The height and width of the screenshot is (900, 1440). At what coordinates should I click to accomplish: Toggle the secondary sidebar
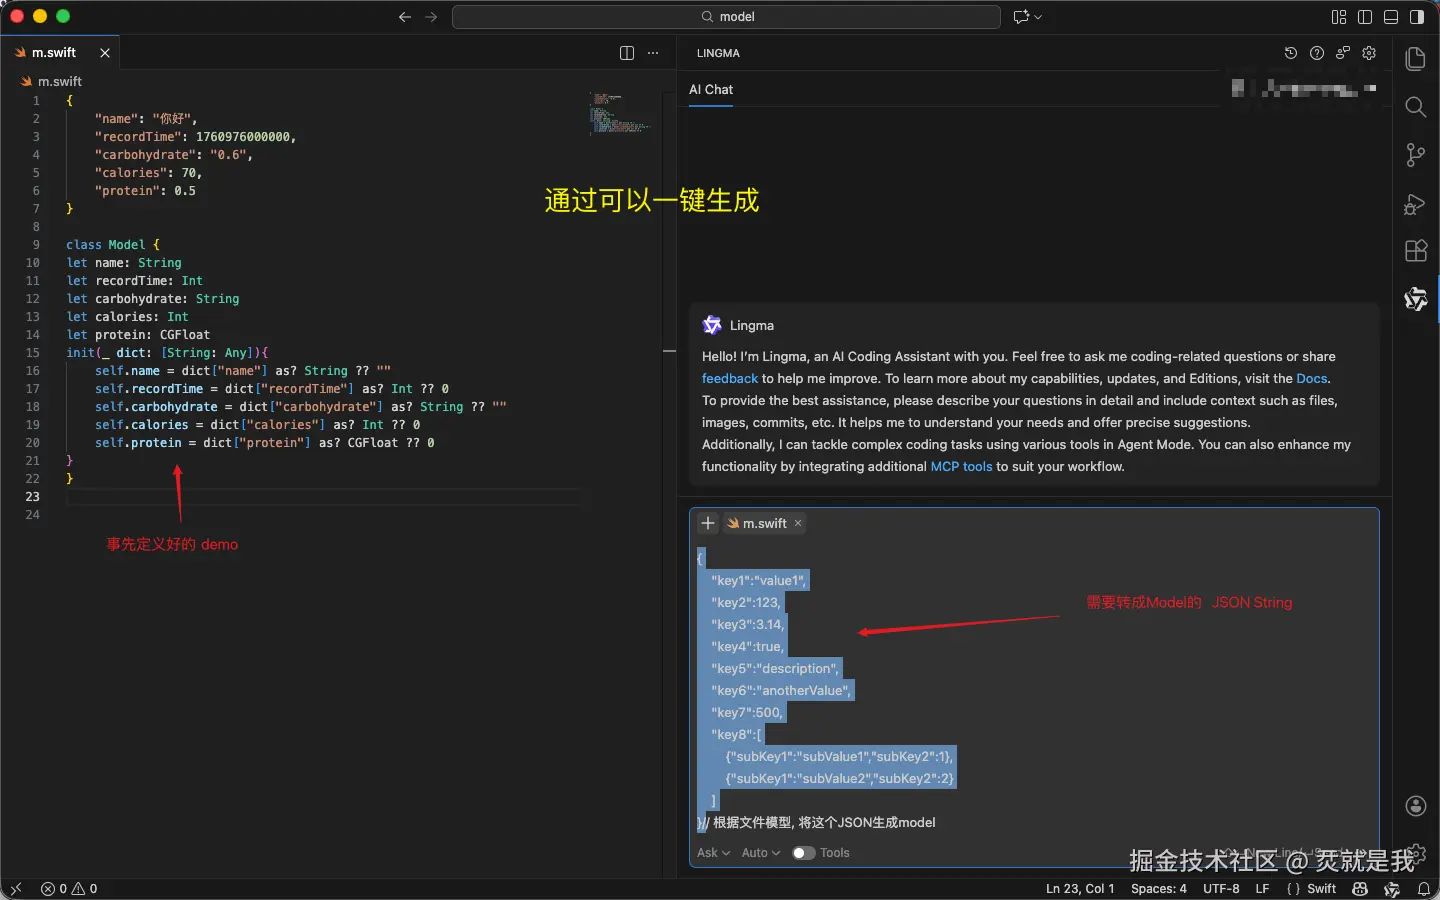tap(1417, 17)
